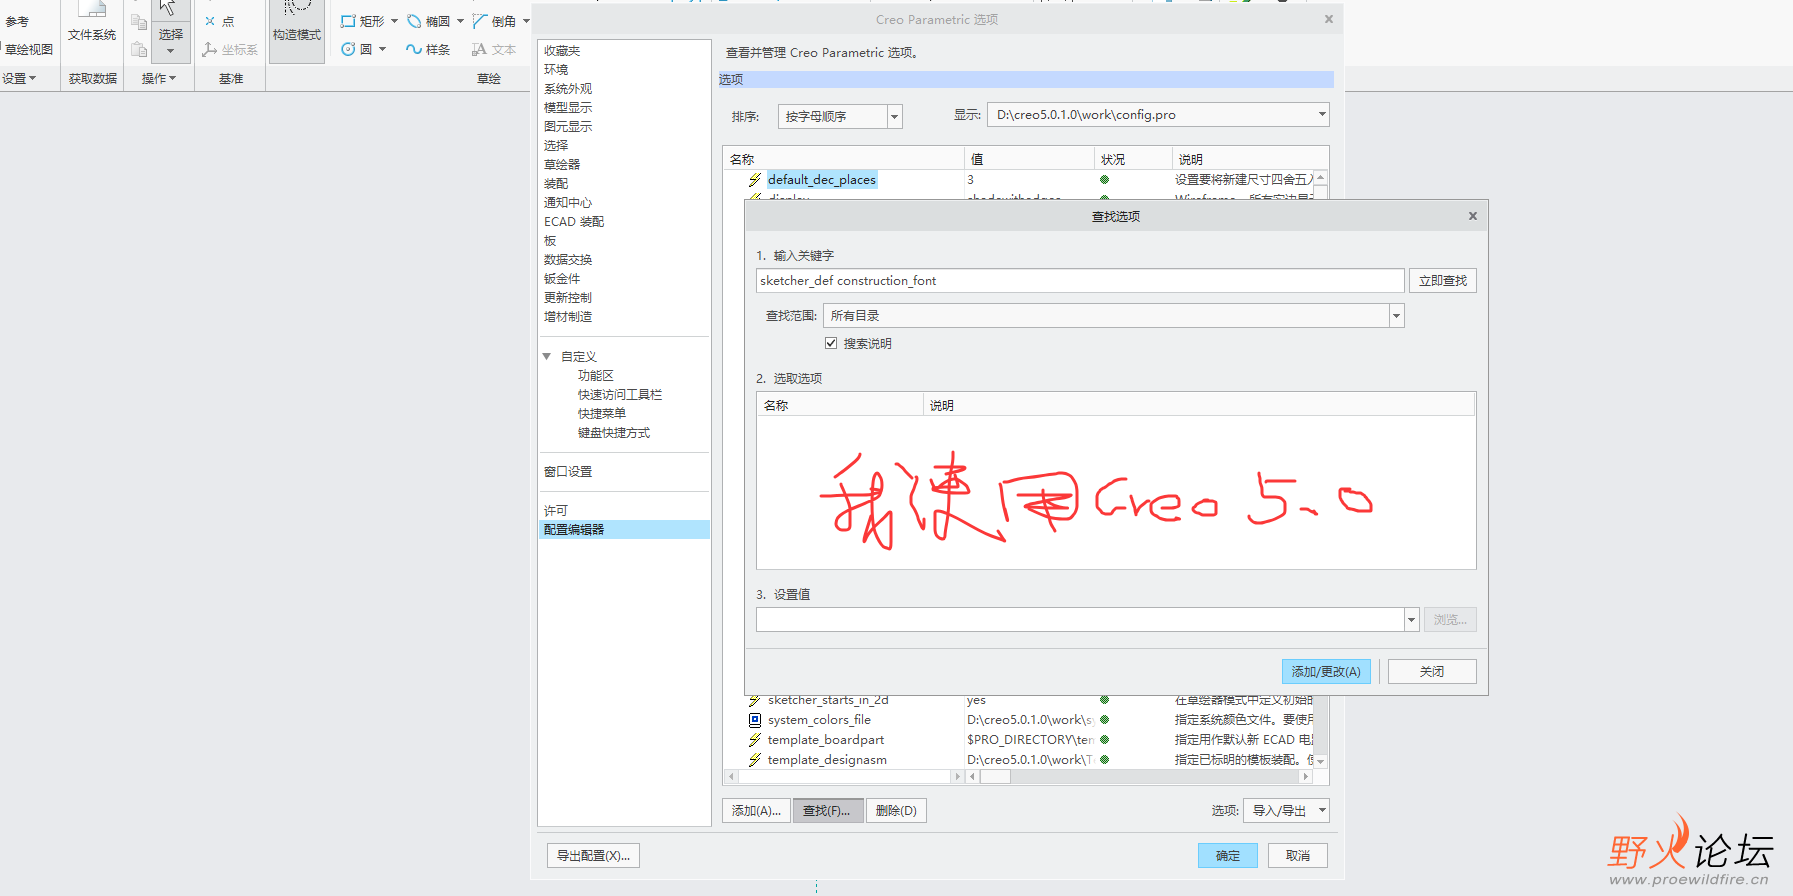1793x896 pixels.
Task: Open 功能区 under 自定义
Action: [x=596, y=376]
